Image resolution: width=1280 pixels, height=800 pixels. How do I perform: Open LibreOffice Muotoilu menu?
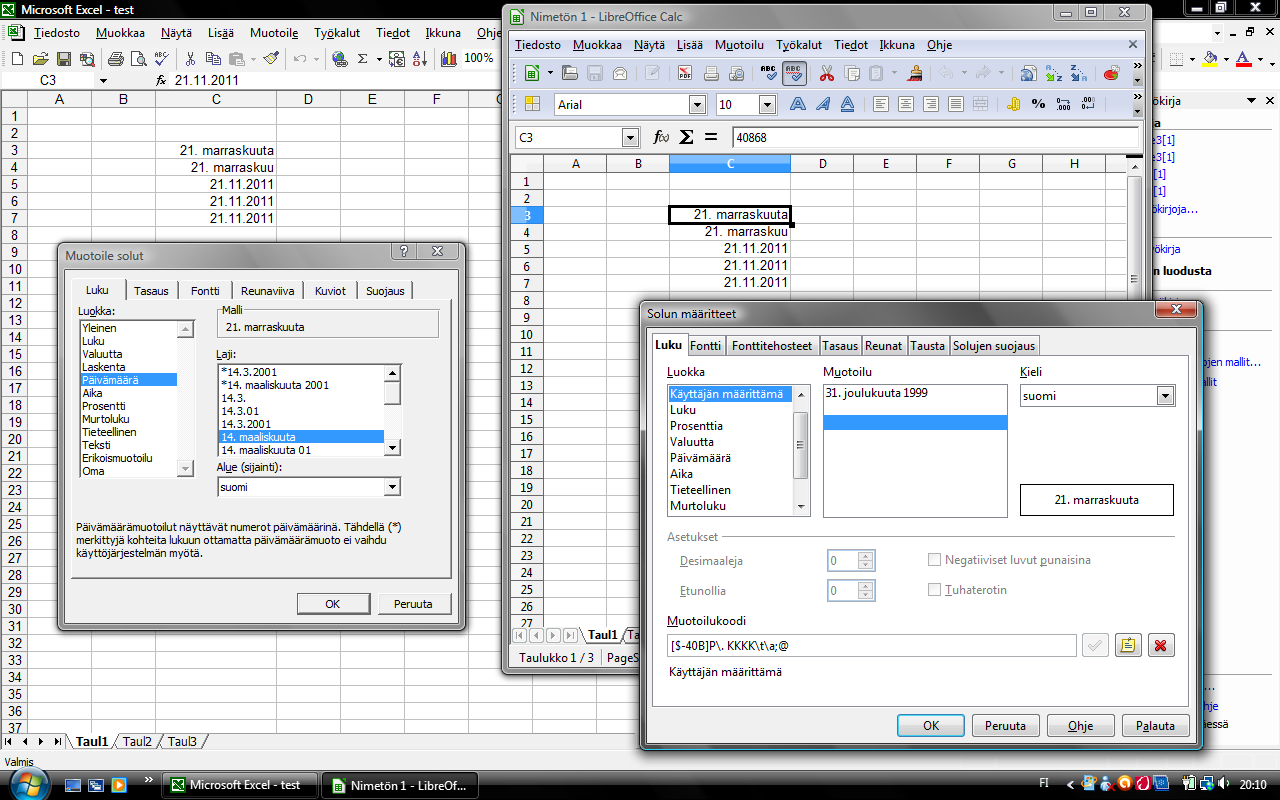click(739, 45)
